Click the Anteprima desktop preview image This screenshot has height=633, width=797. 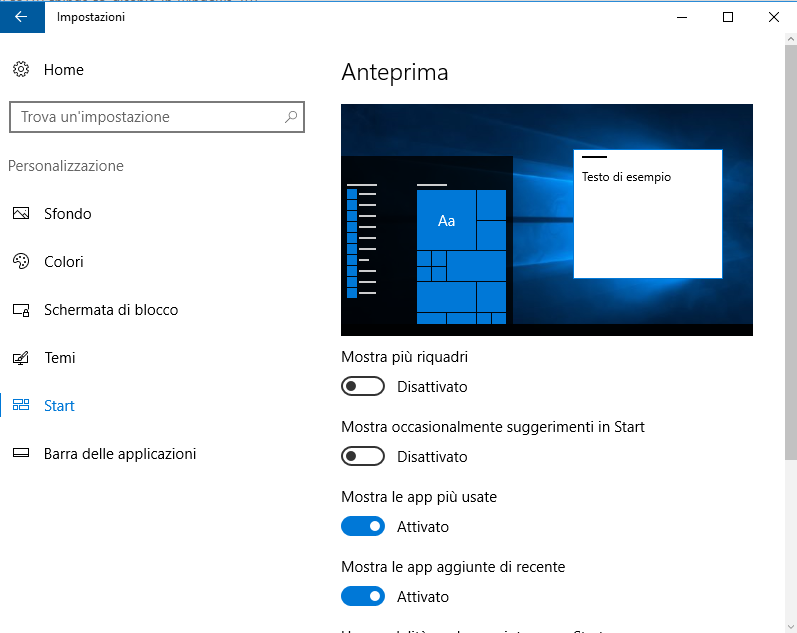pyautogui.click(x=546, y=220)
